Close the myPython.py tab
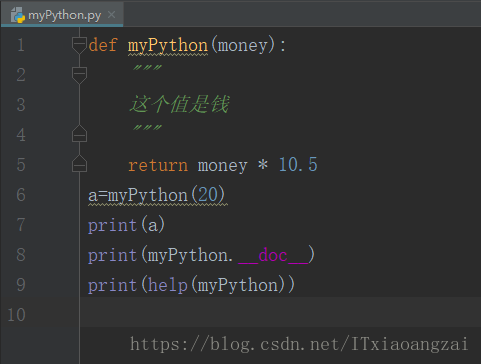The image size is (481, 364). [x=112, y=15]
